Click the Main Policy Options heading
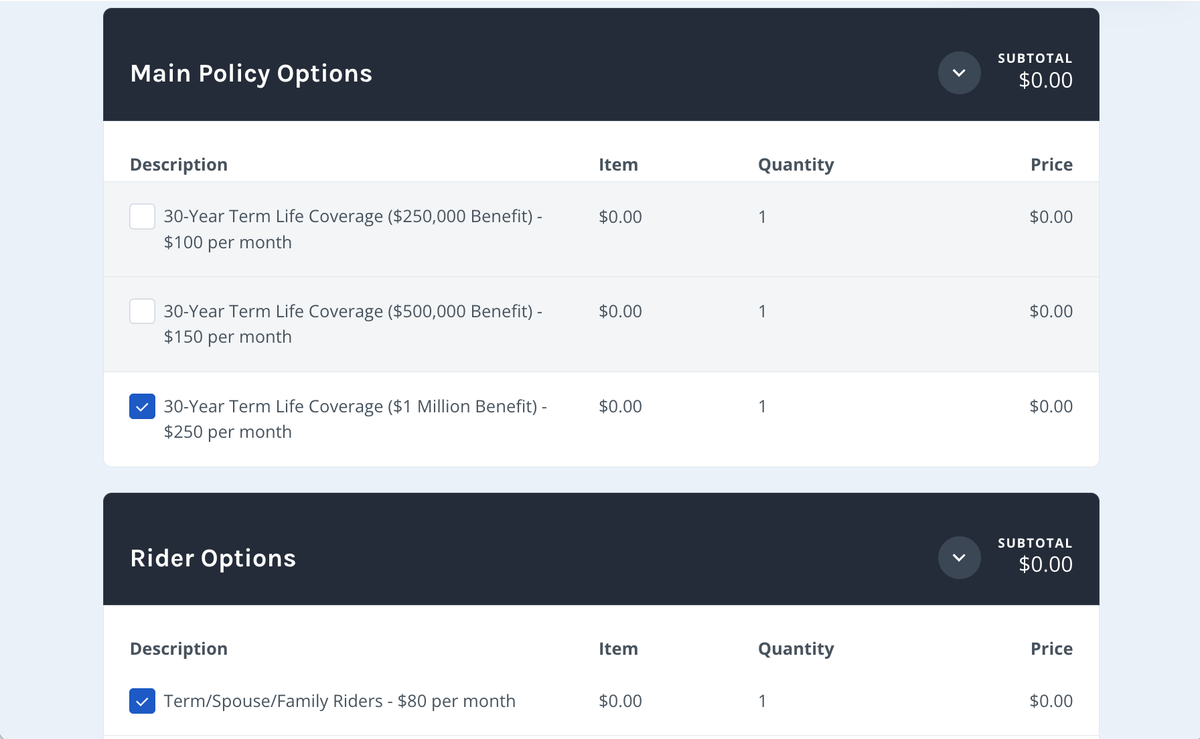Image resolution: width=1200 pixels, height=739 pixels. (251, 74)
